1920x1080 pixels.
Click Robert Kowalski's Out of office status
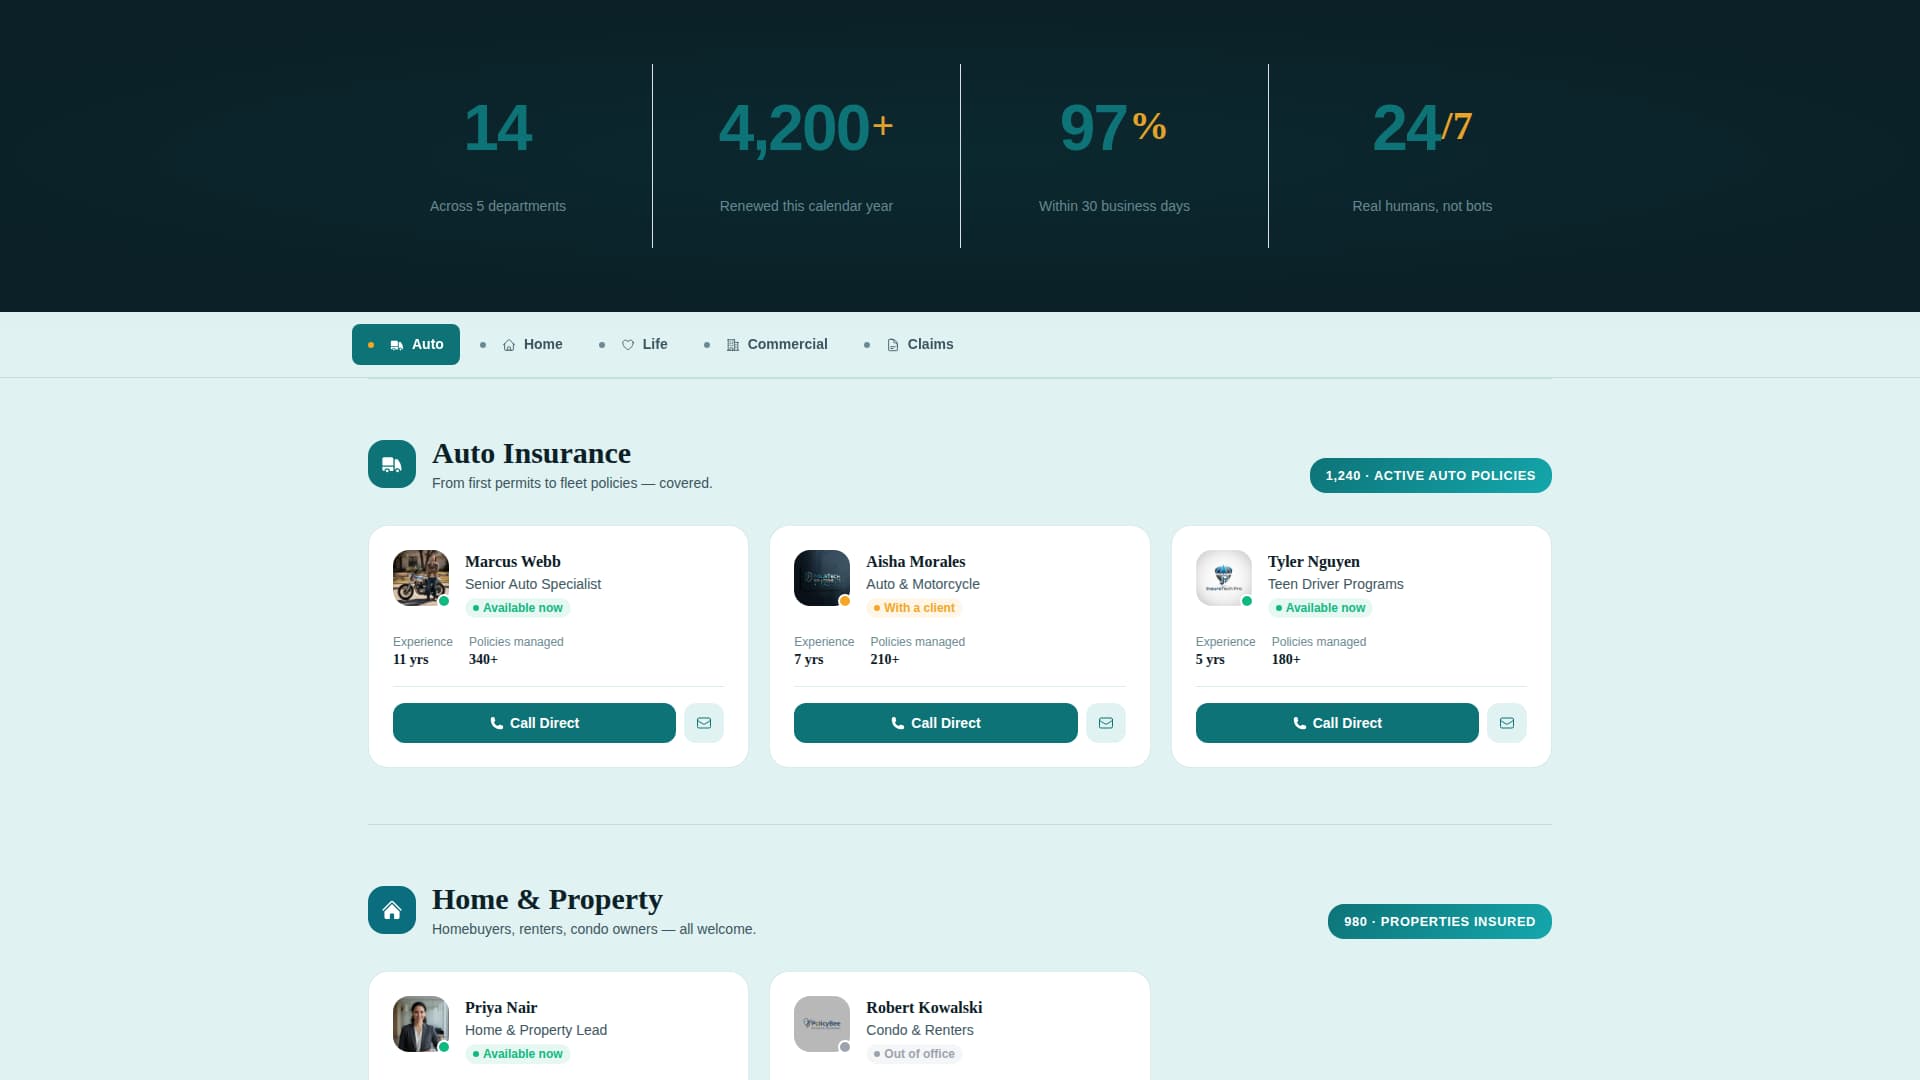[914, 1054]
